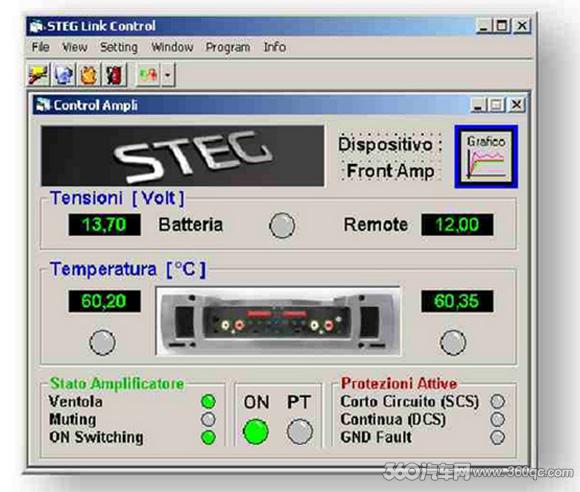The image size is (580, 492).
Task: Open the Info menu
Action: click(x=274, y=47)
